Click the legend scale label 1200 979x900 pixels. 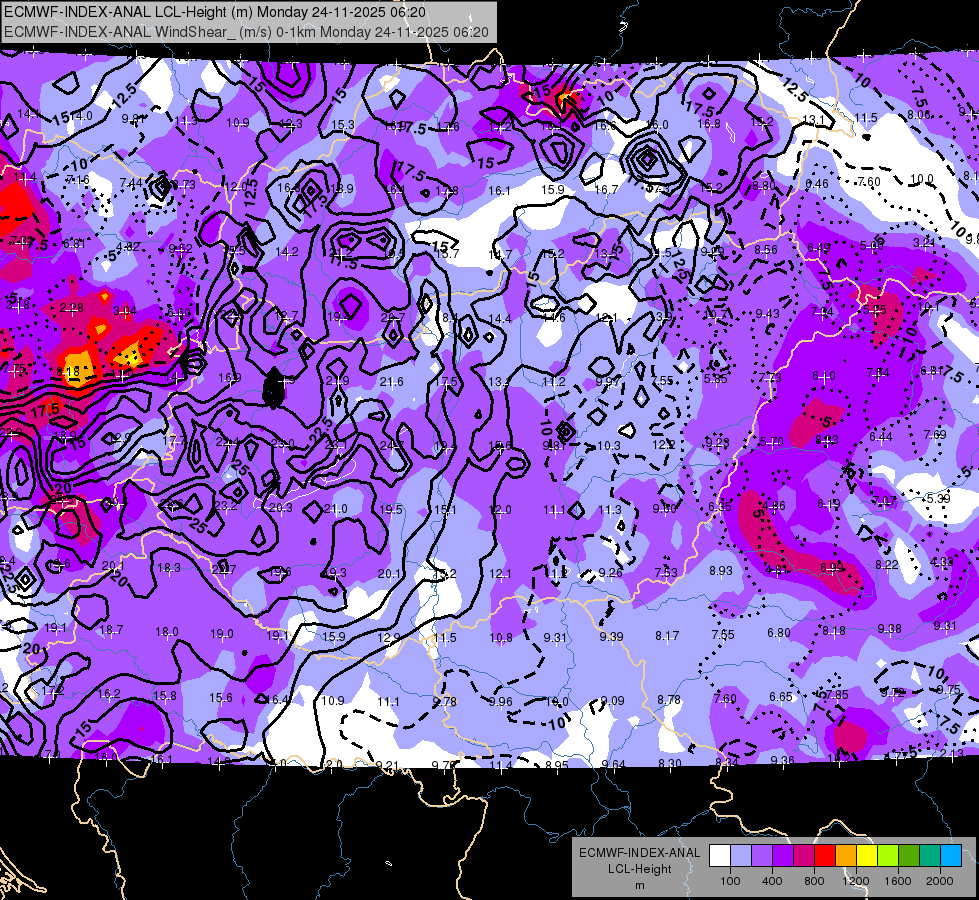(x=855, y=881)
